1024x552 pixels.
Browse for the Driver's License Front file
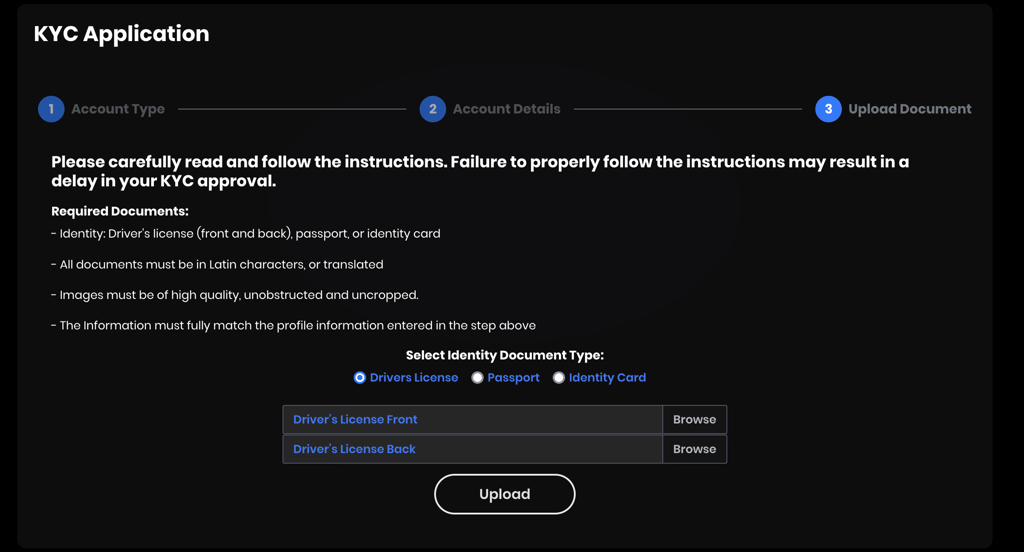tap(694, 419)
